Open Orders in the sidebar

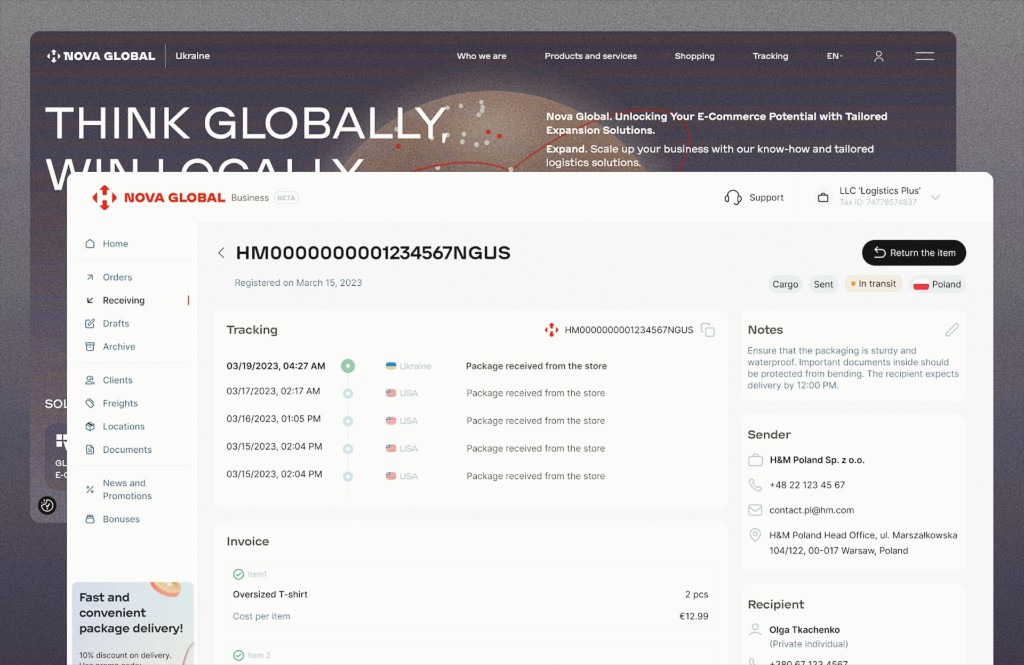[x=117, y=277]
